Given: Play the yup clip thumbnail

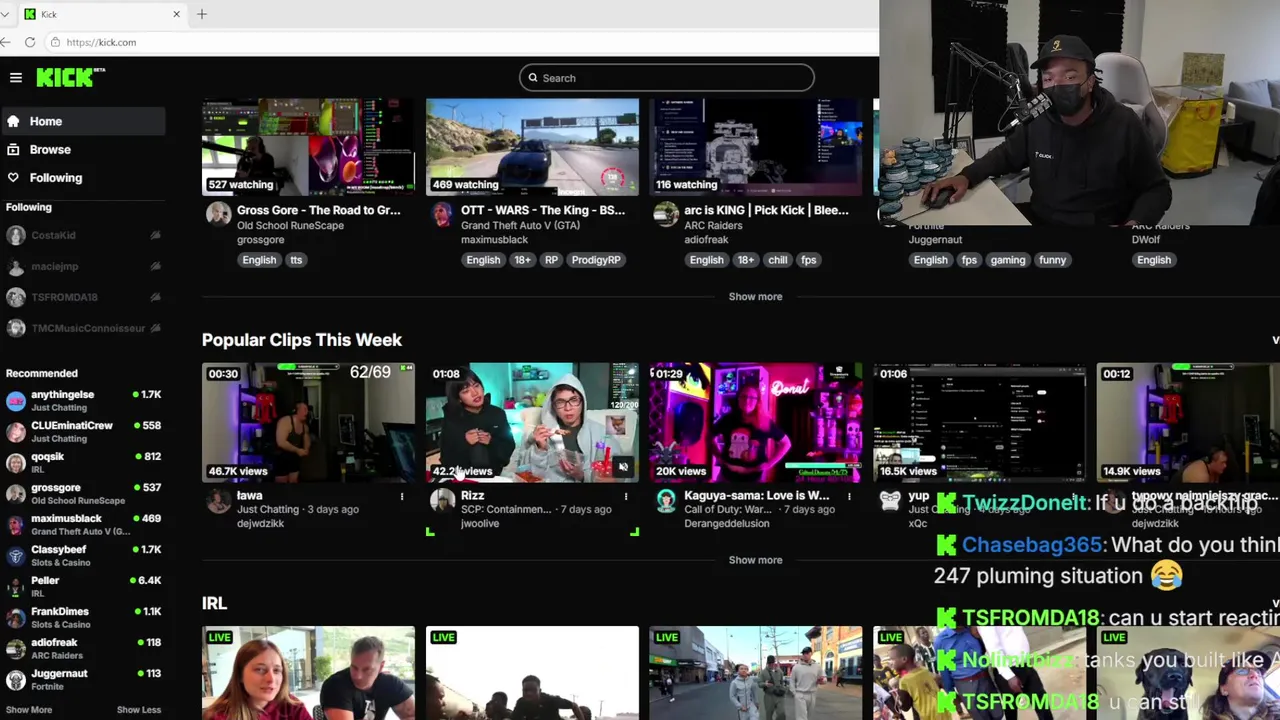Looking at the screenshot, I should (x=979, y=422).
